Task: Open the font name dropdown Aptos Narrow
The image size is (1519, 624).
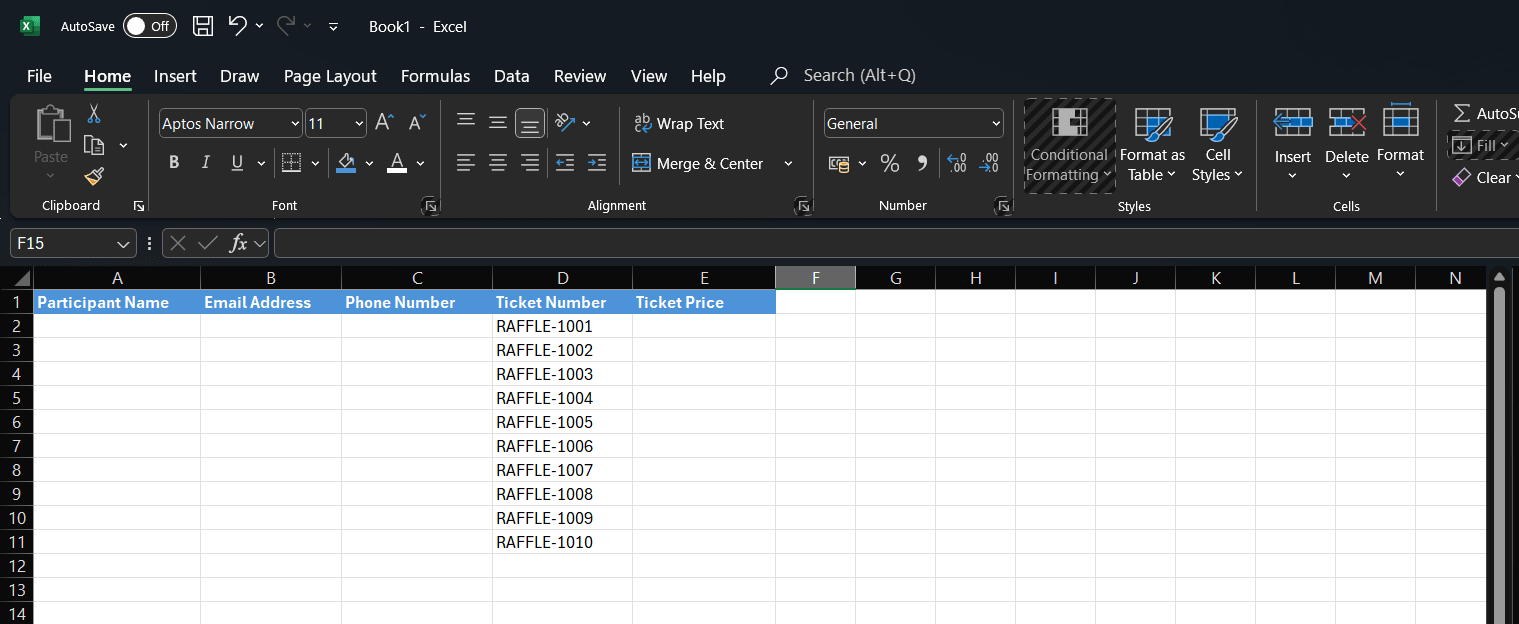Action: coord(295,124)
